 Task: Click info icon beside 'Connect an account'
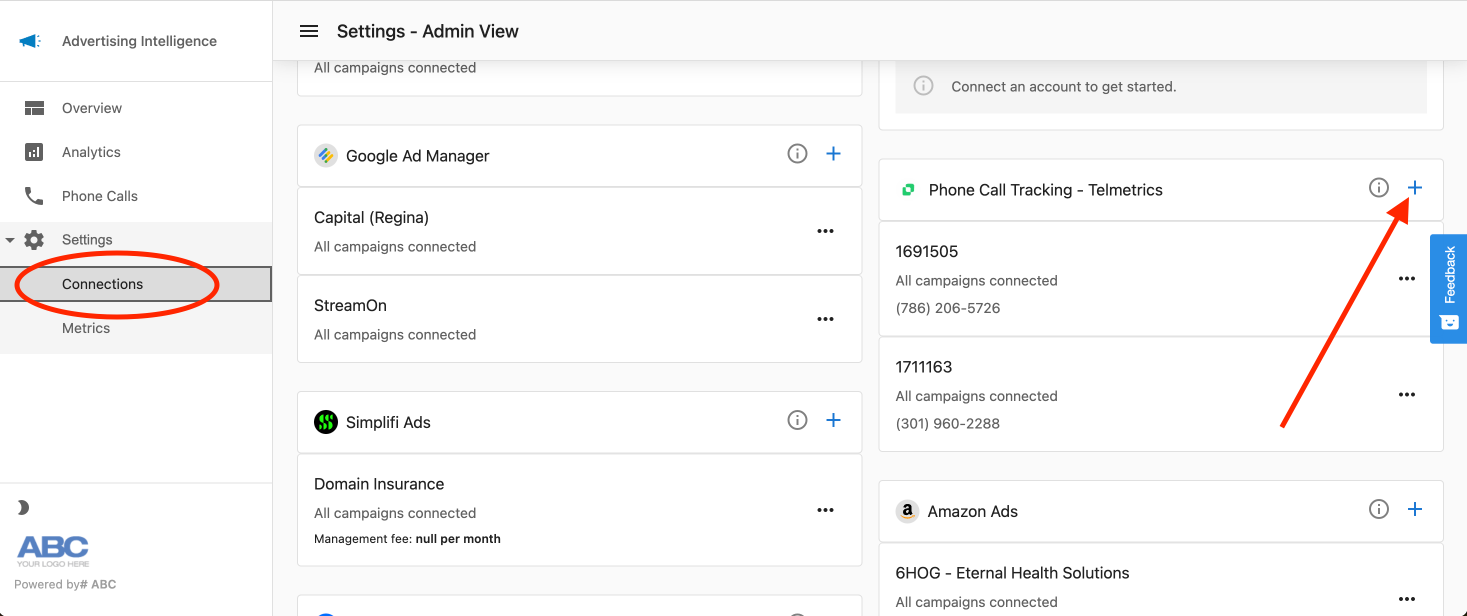click(923, 86)
